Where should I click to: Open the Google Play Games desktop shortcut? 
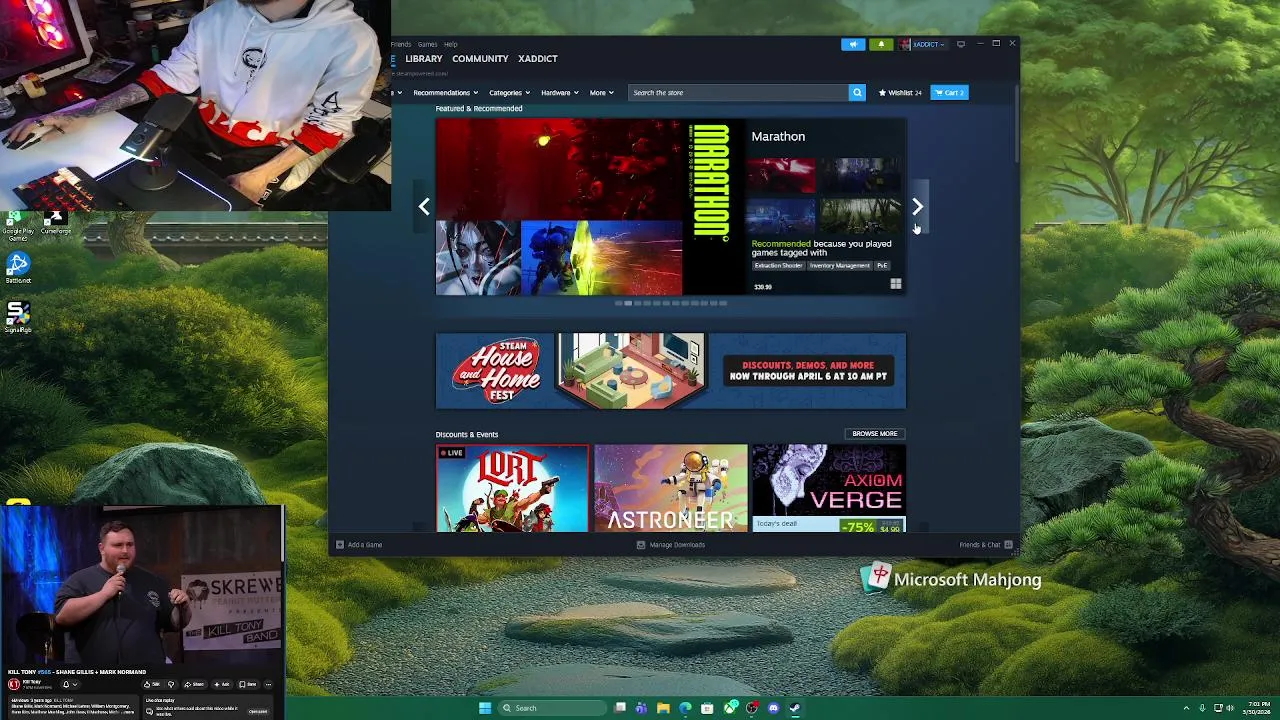click(x=18, y=226)
